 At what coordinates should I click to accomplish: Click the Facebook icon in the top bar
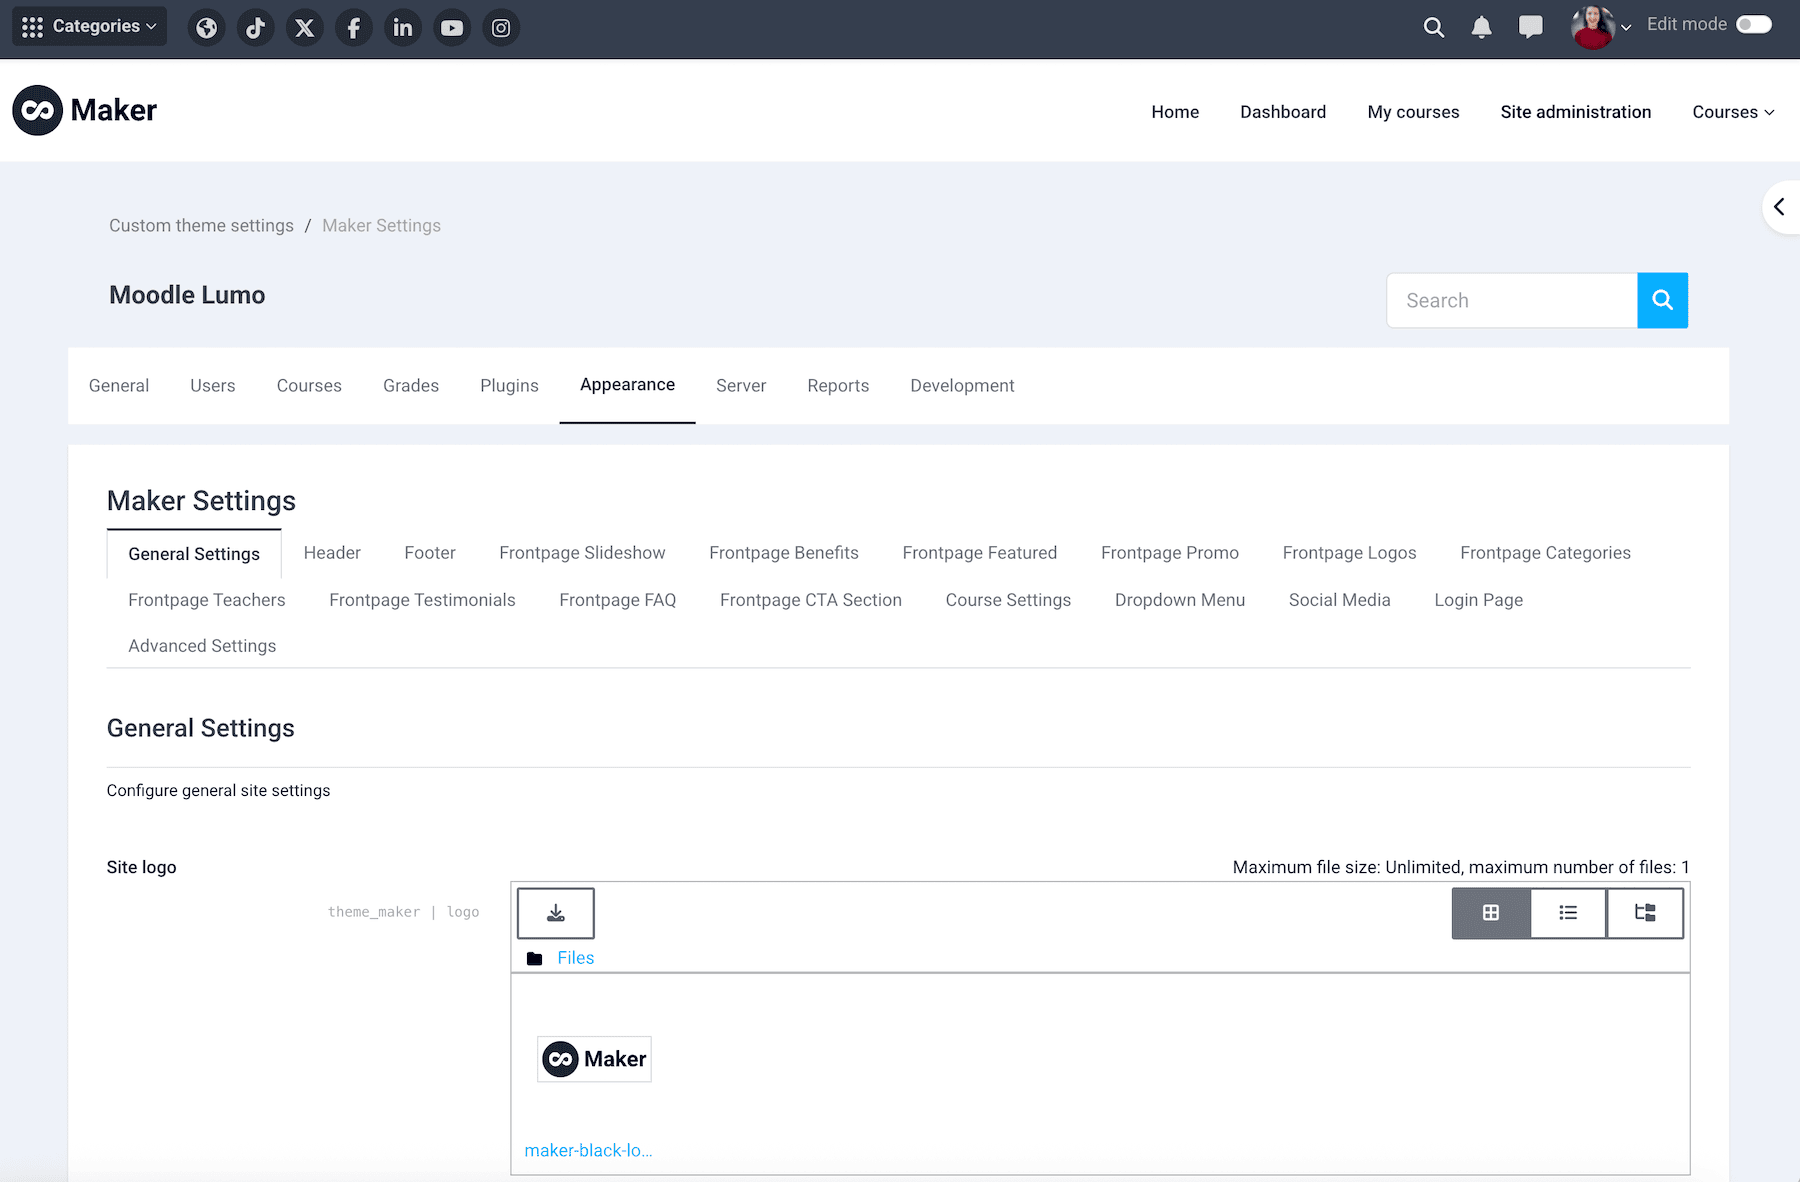click(354, 27)
